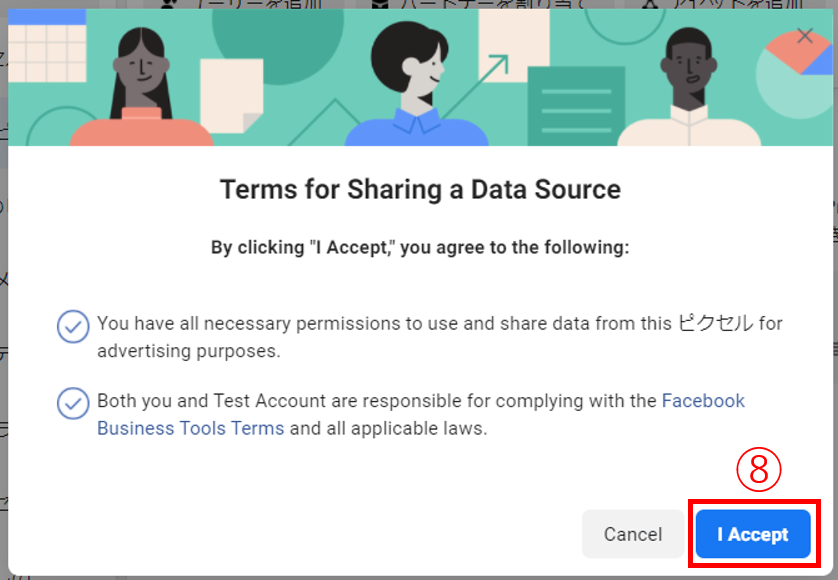Click the "advertising purposes" text line
The image size is (838, 580).
pyautogui.click(x=189, y=352)
